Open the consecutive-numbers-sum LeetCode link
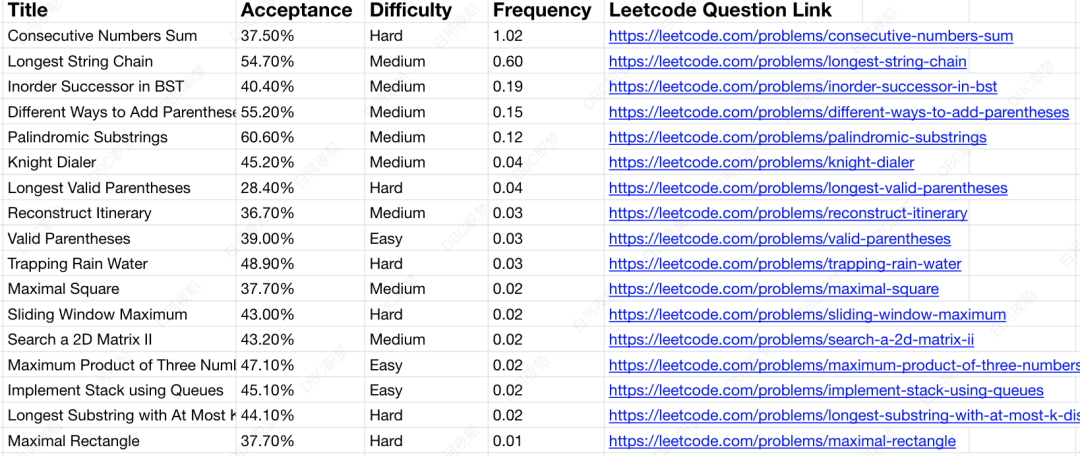This screenshot has width=1080, height=456. click(811, 36)
